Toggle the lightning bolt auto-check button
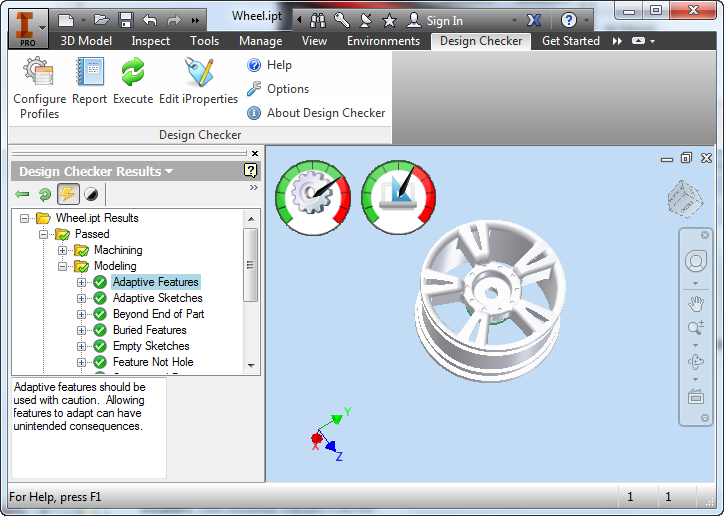Image resolution: width=724 pixels, height=516 pixels. point(68,194)
